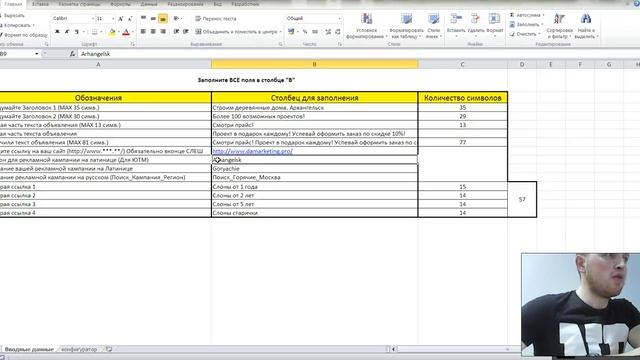Screen dimensions: 640x360
Task: Open the Name Box dropdown arrow
Action: [37, 54]
